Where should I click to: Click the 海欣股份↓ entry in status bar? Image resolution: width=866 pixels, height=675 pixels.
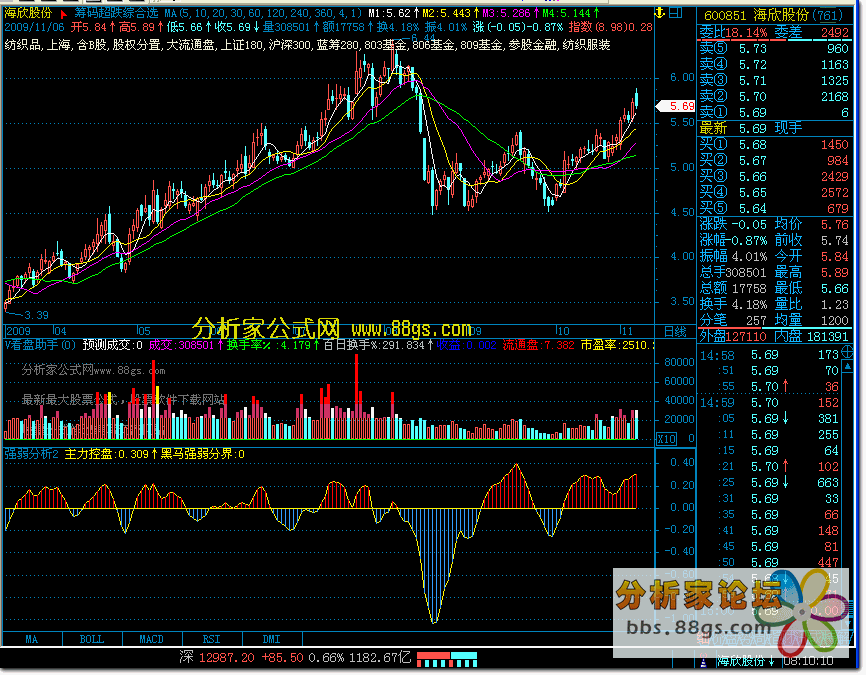click(x=746, y=661)
